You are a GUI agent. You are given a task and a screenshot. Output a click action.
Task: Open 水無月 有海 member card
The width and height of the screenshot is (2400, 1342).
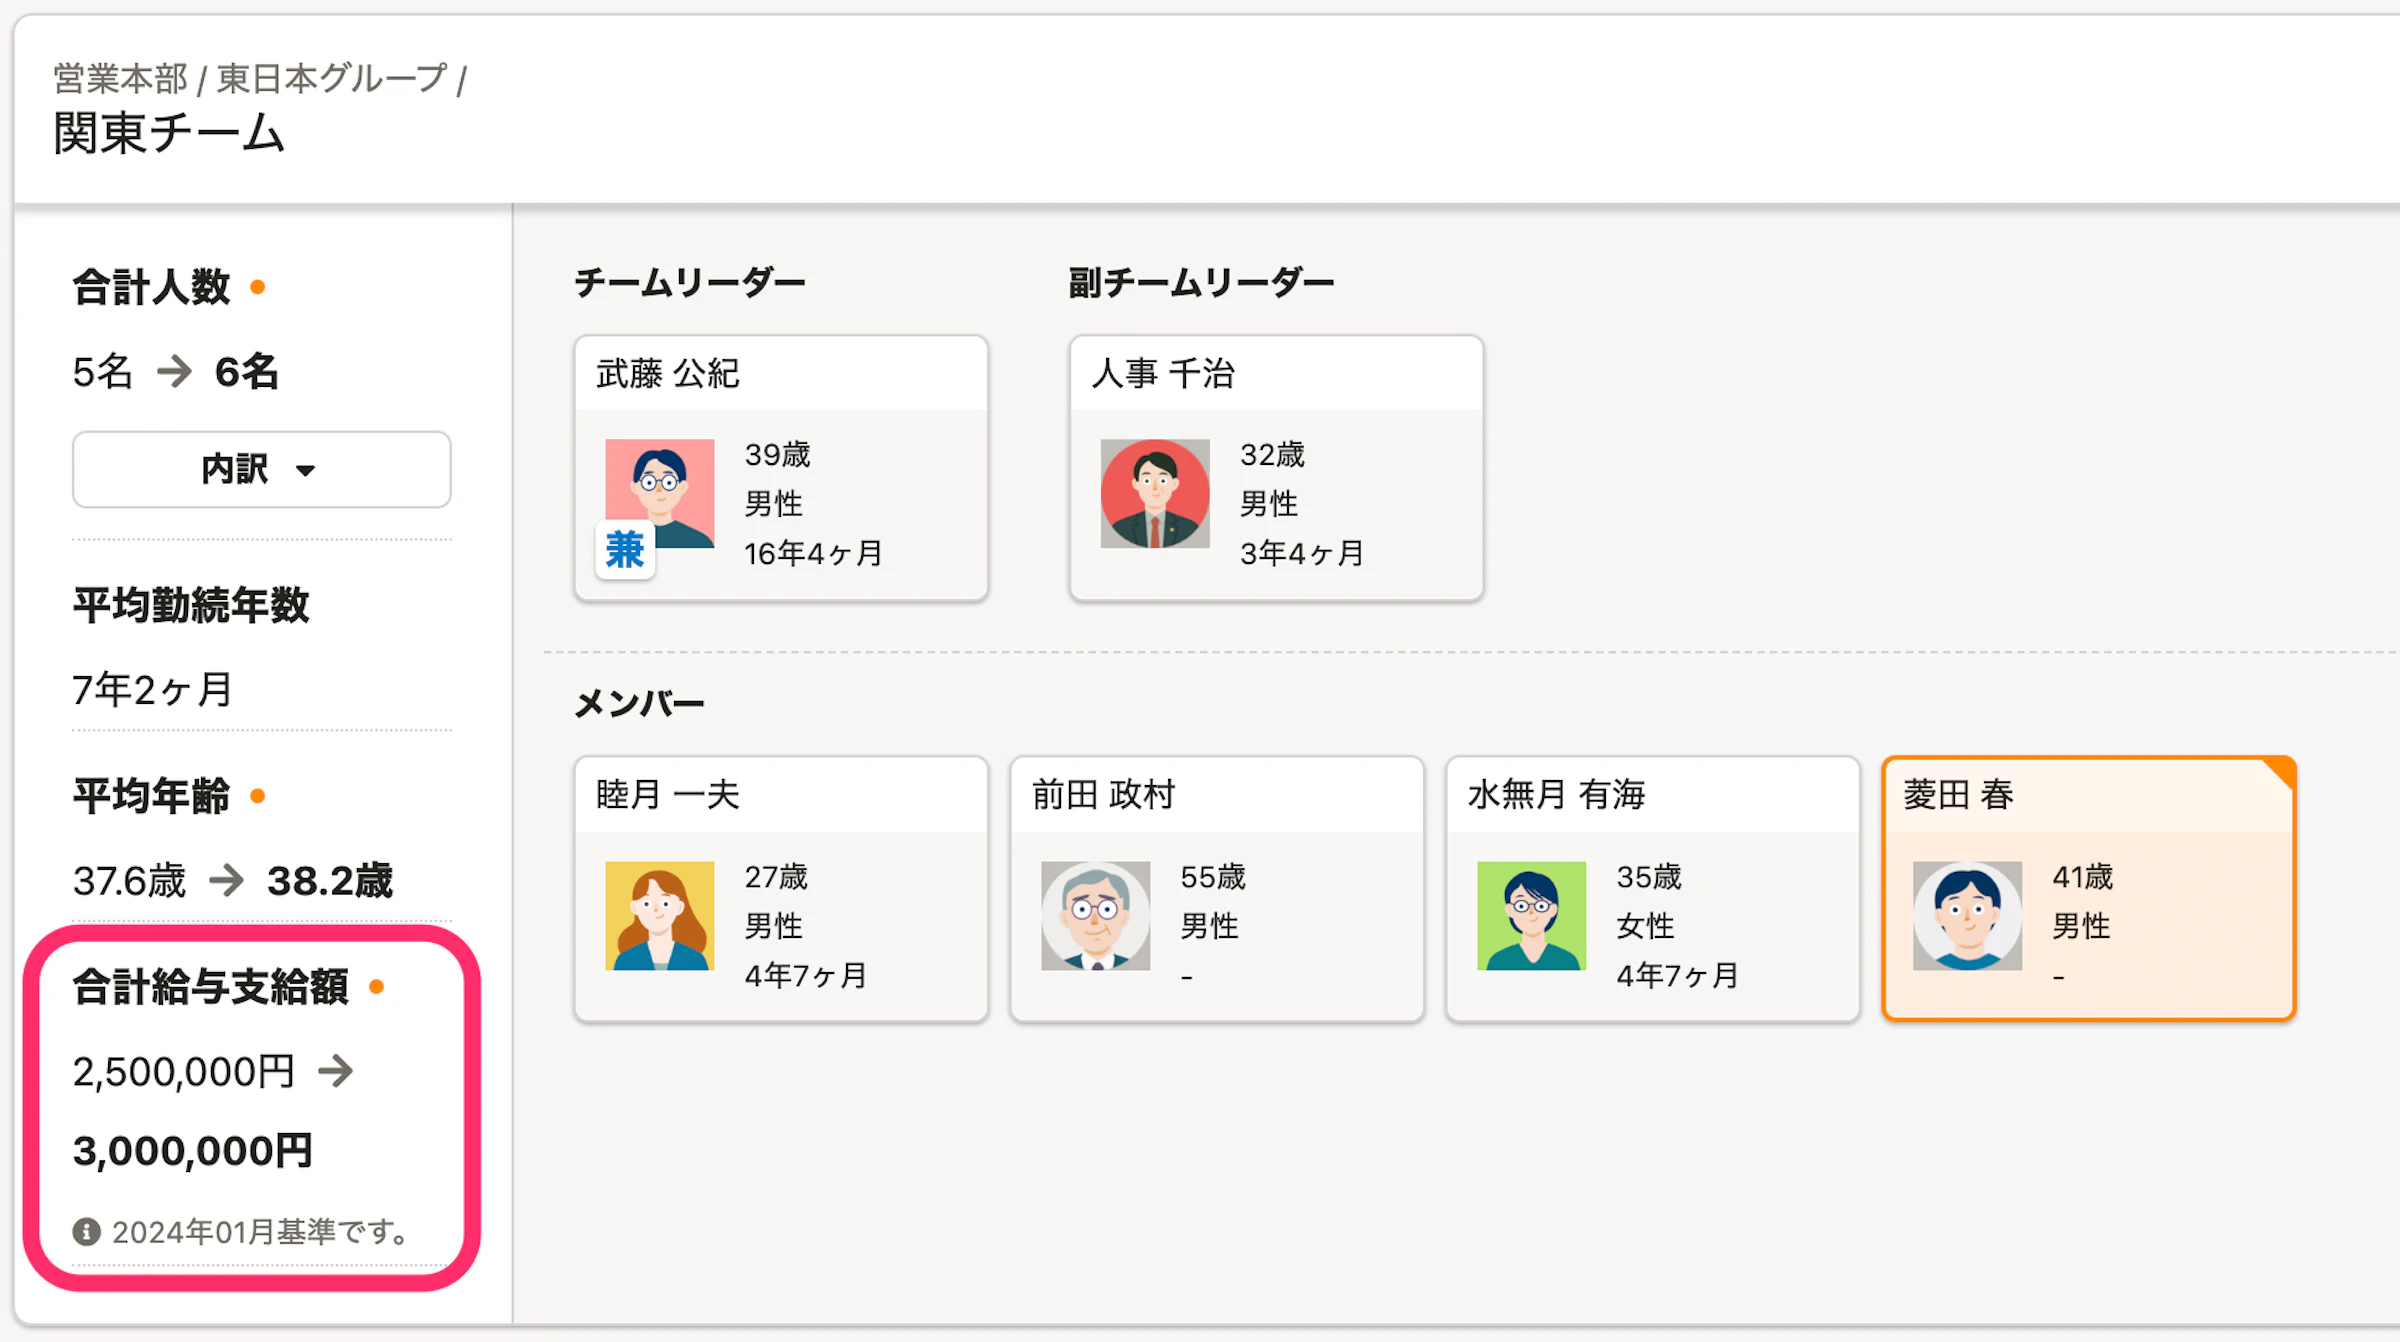pos(1653,889)
